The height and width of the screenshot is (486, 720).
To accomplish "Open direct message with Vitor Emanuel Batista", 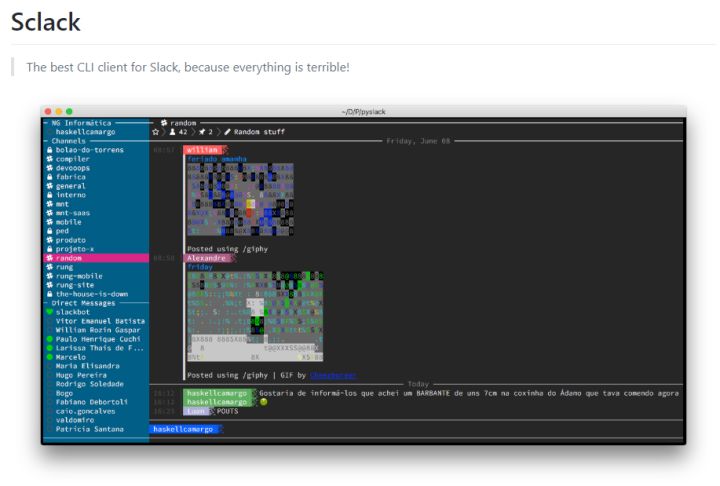I will 100,321.
